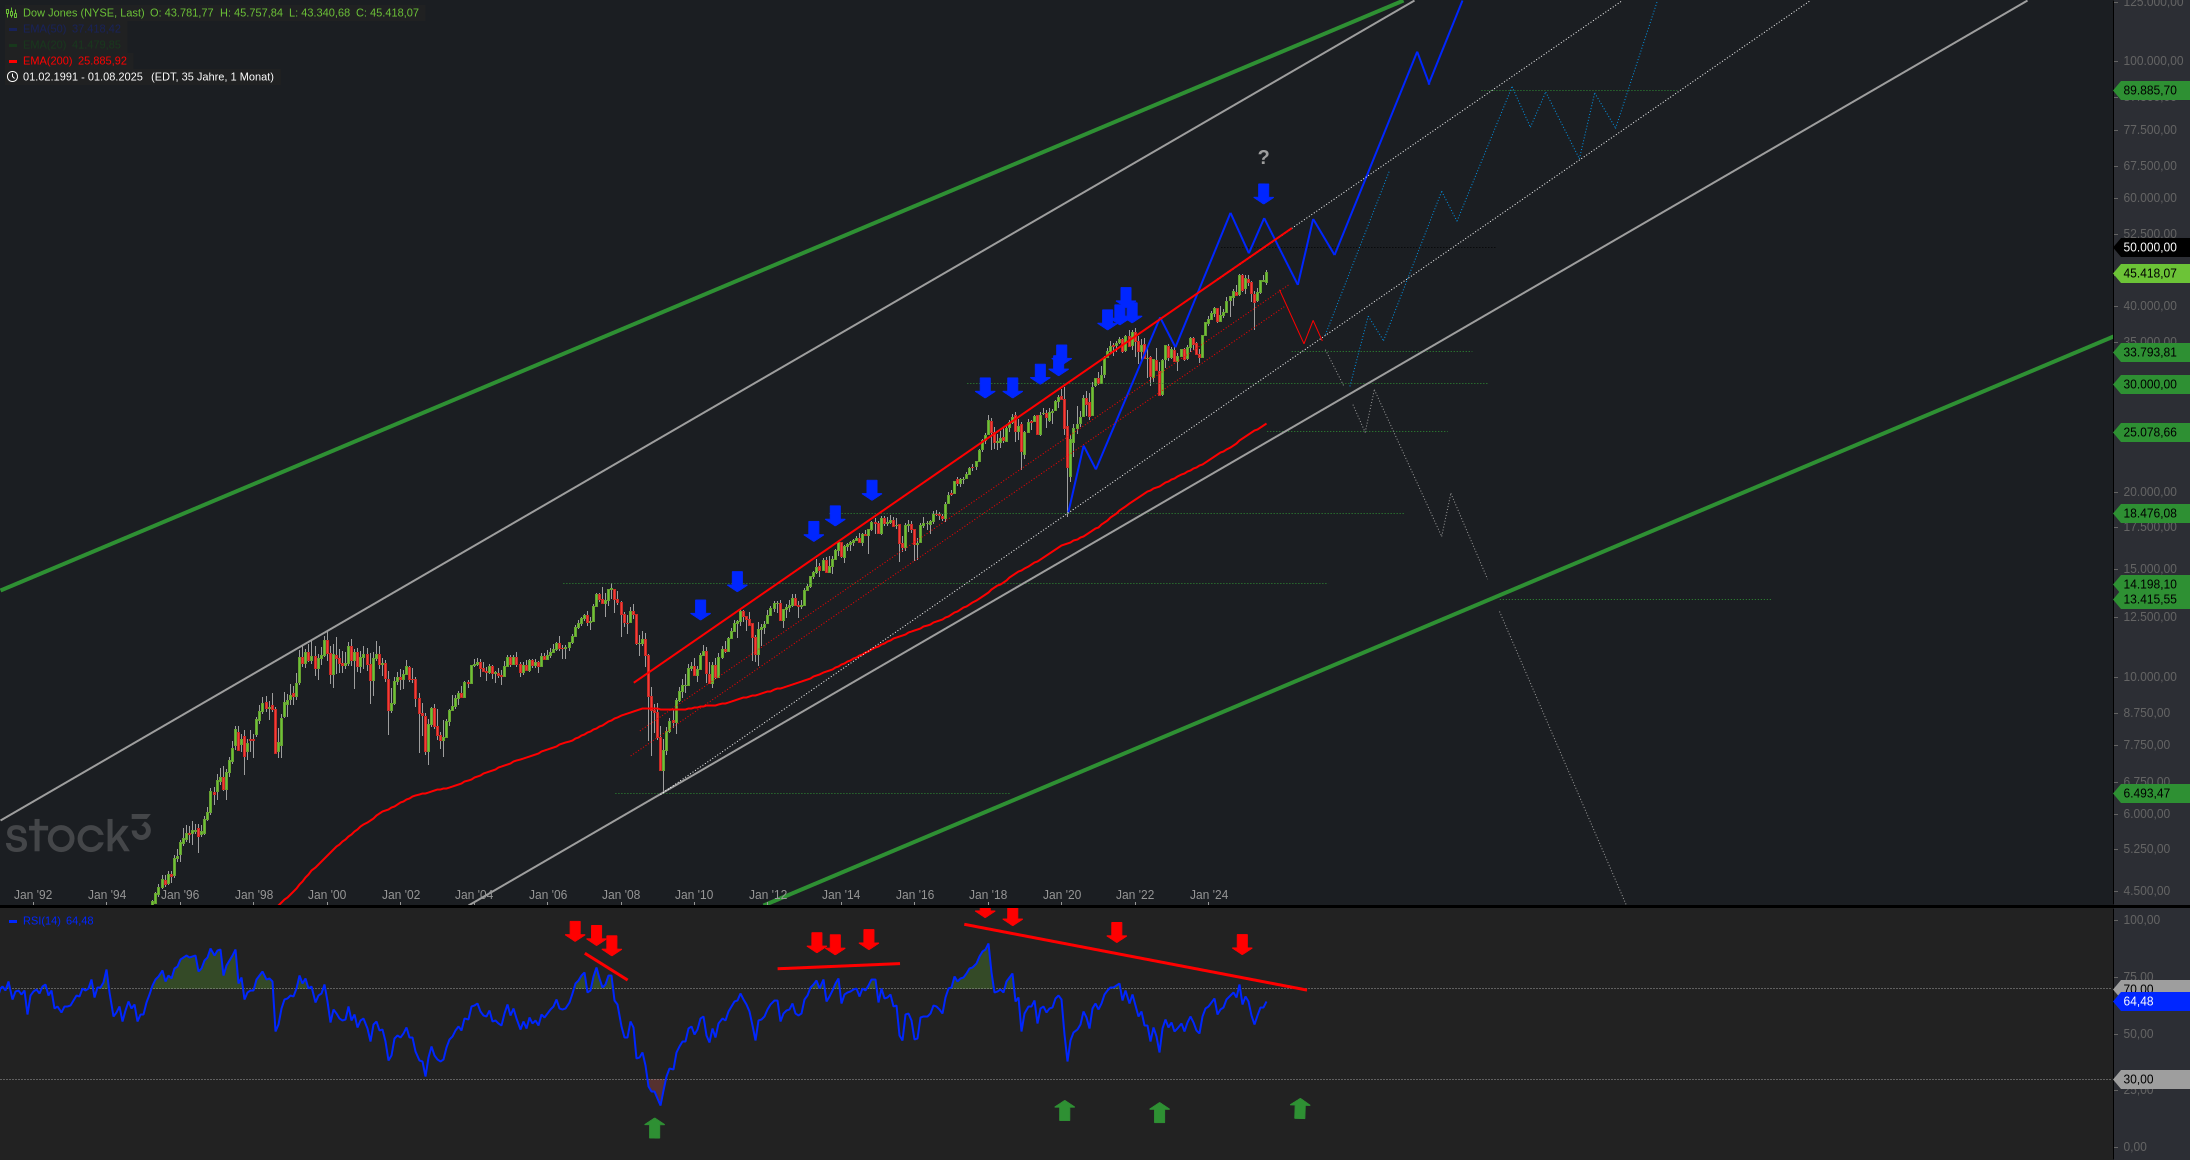
Task: Click the green up arrow below RSI 2009 low
Action: click(x=654, y=1128)
